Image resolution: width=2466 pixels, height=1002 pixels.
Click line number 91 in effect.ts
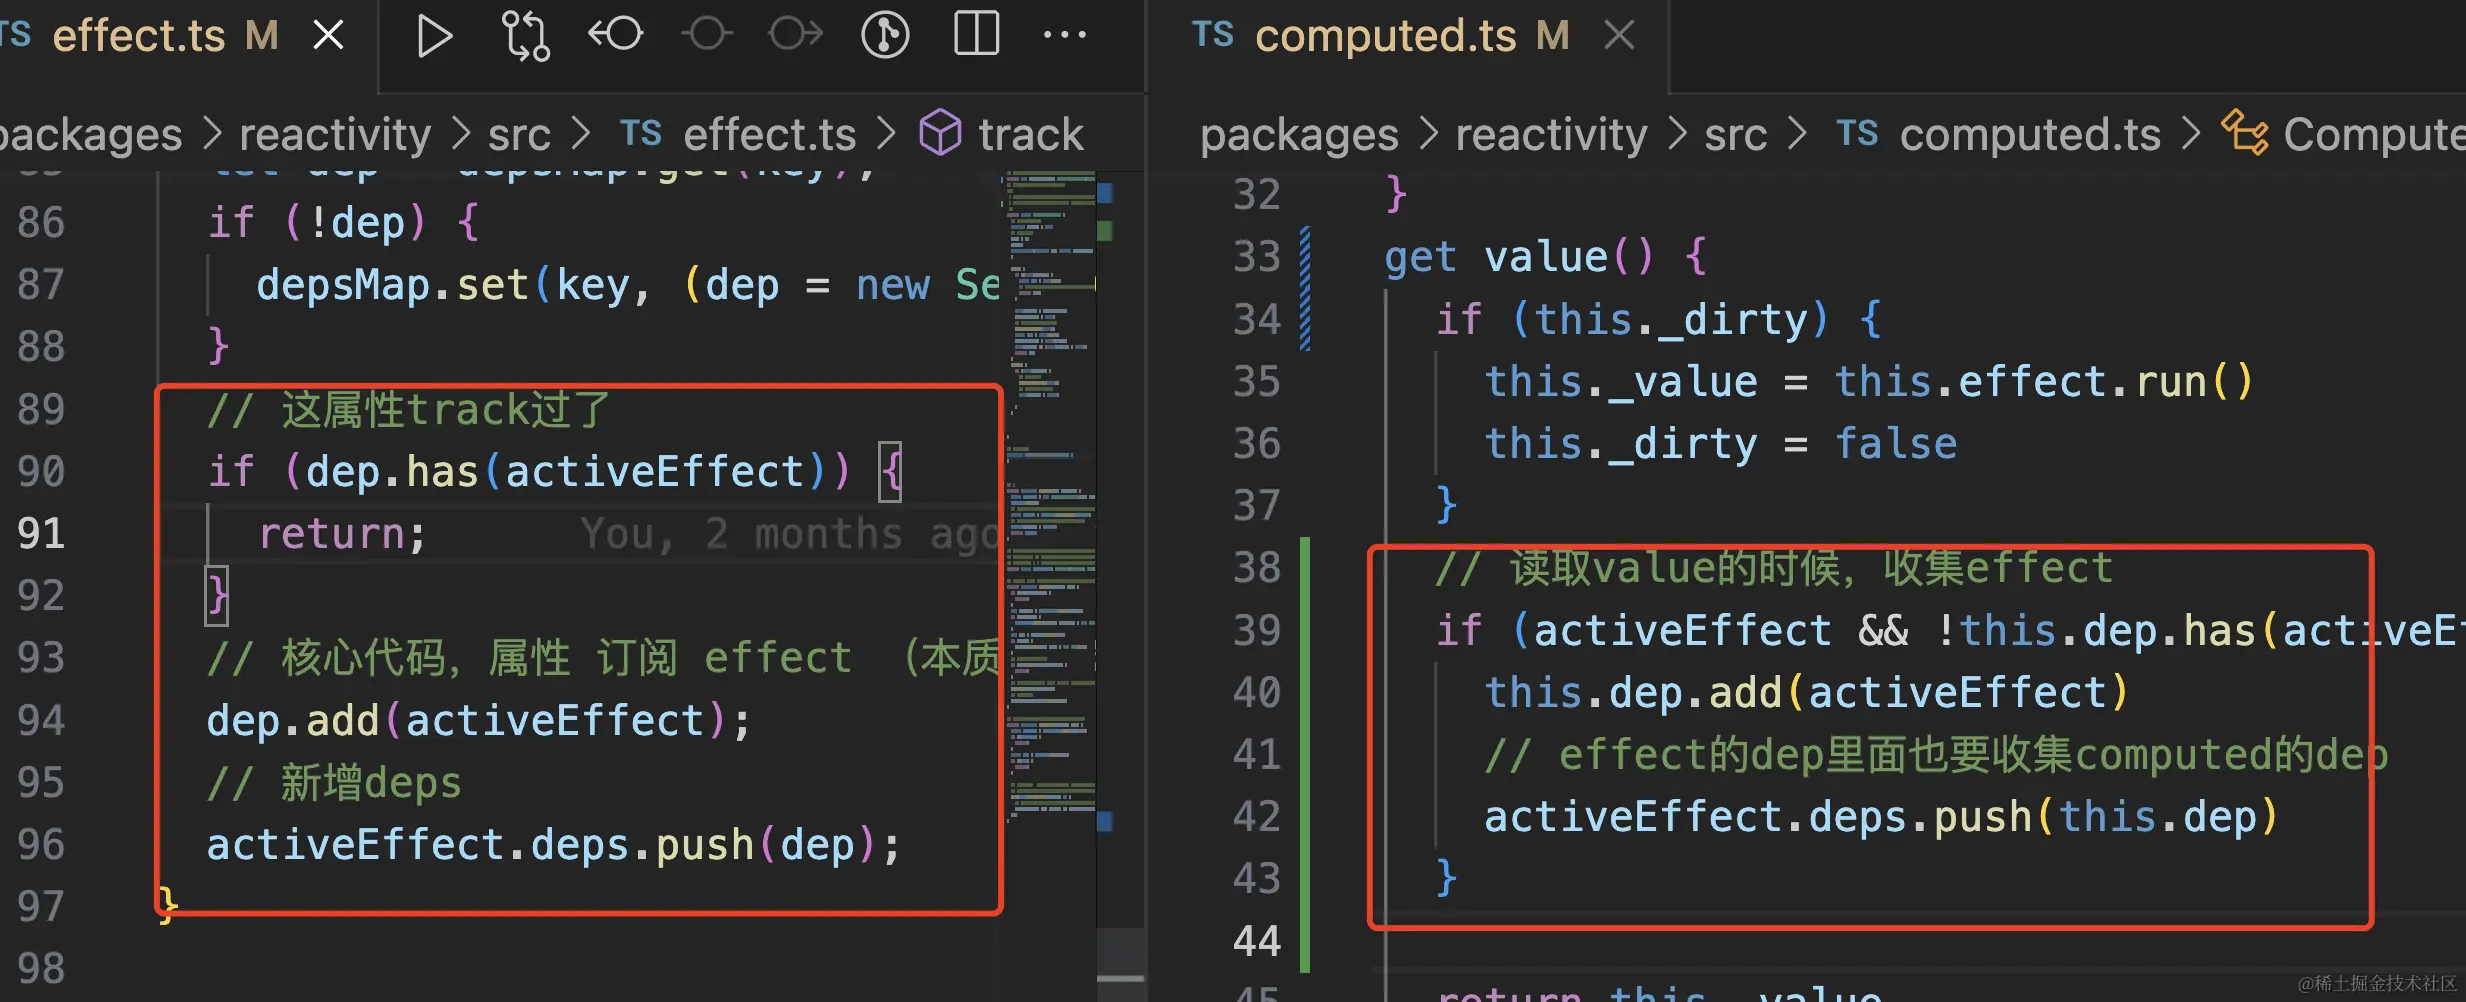pyautogui.click(x=41, y=533)
